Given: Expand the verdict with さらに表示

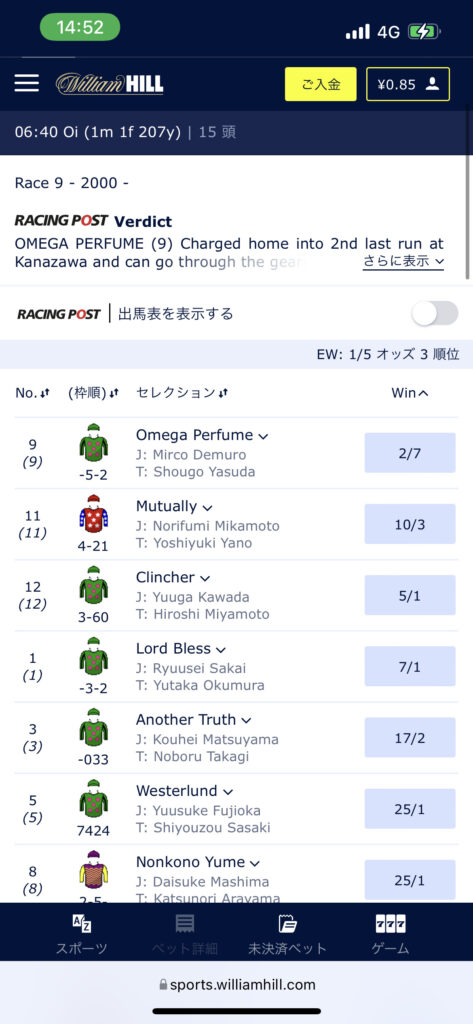Looking at the screenshot, I should coord(404,261).
